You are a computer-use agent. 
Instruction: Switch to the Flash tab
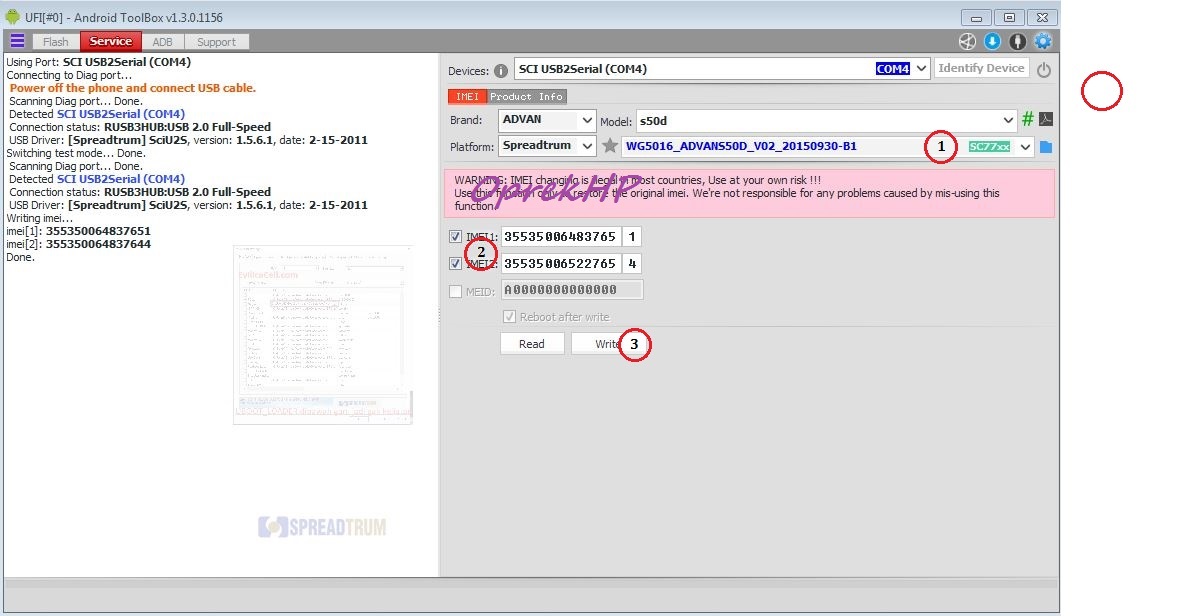tap(55, 42)
